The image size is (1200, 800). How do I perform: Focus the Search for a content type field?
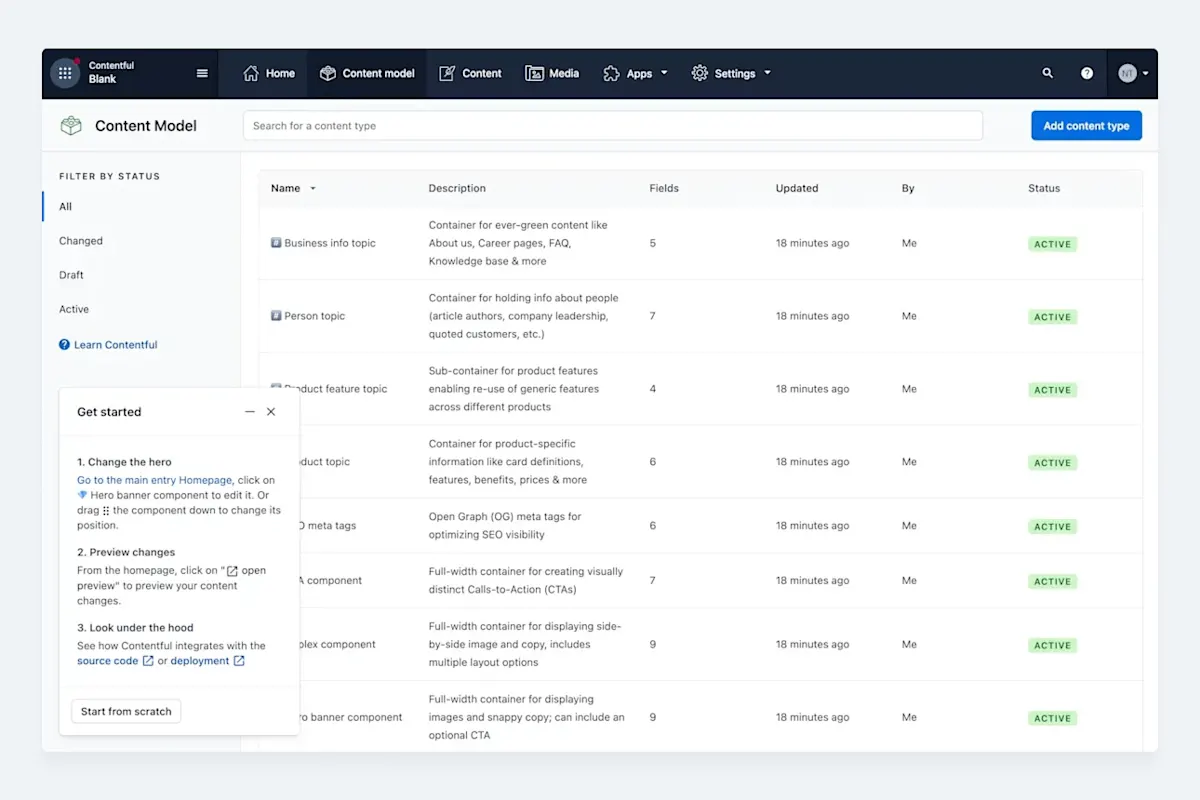612,126
